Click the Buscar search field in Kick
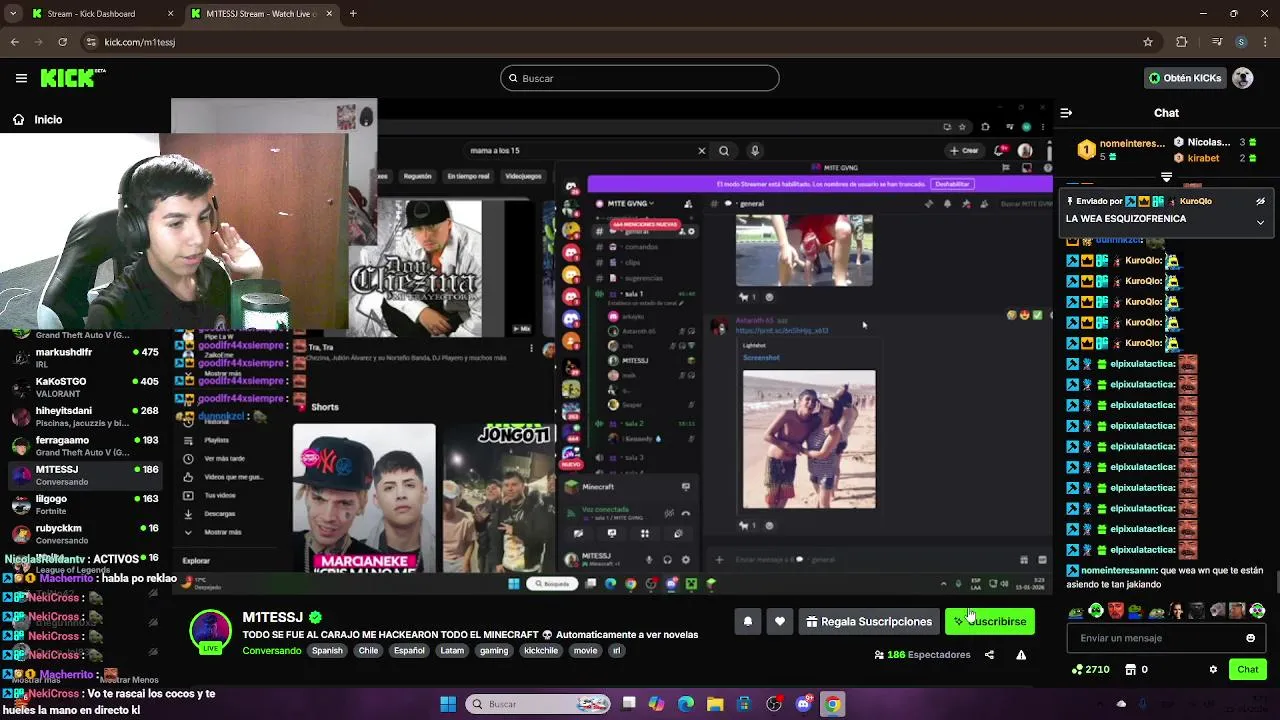The width and height of the screenshot is (1280, 720). pos(640,78)
